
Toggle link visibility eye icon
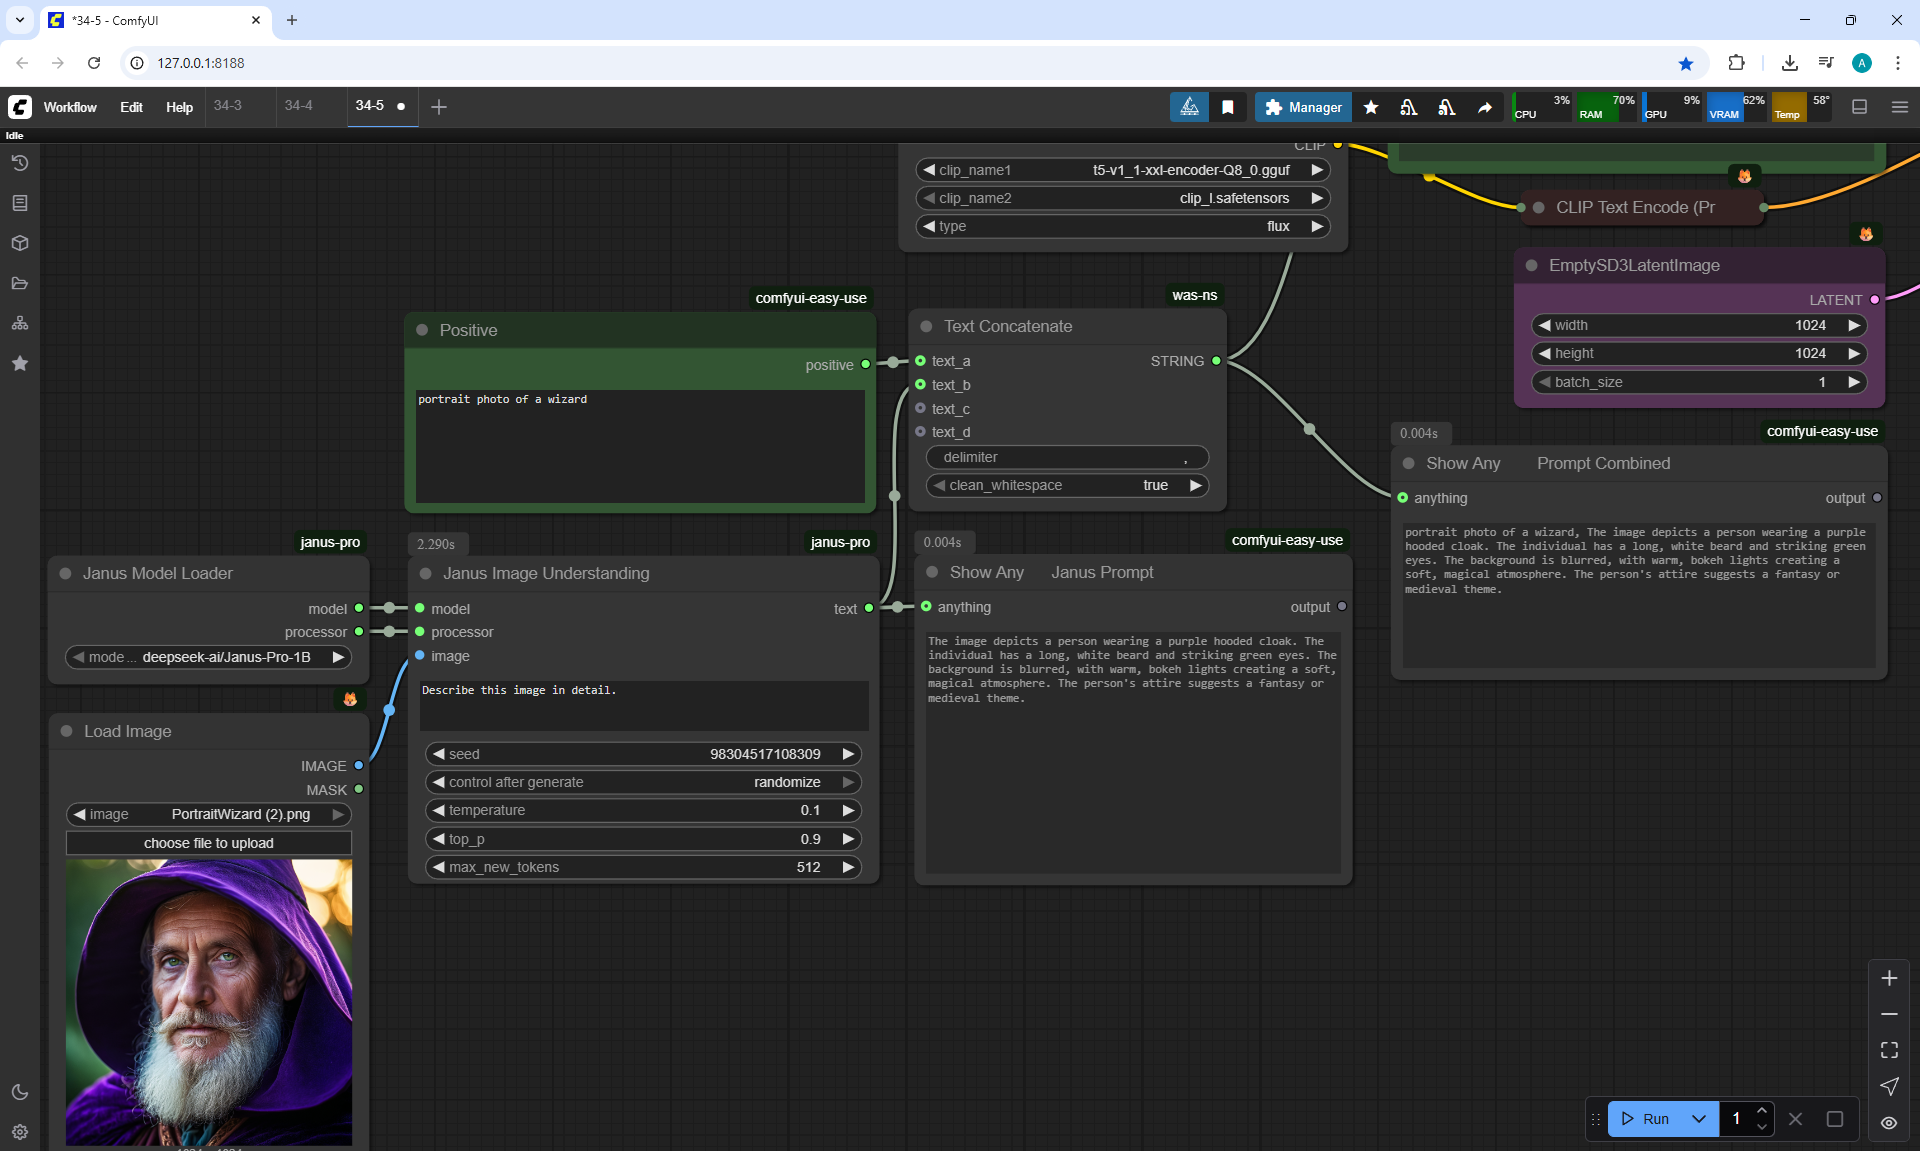pyautogui.click(x=1889, y=1123)
